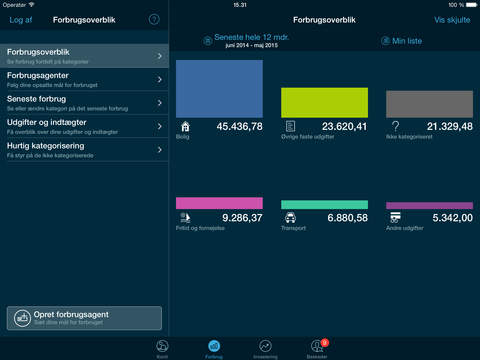
Task: Select the Forbrugsoverblik menu item
Action: pos(84,56)
